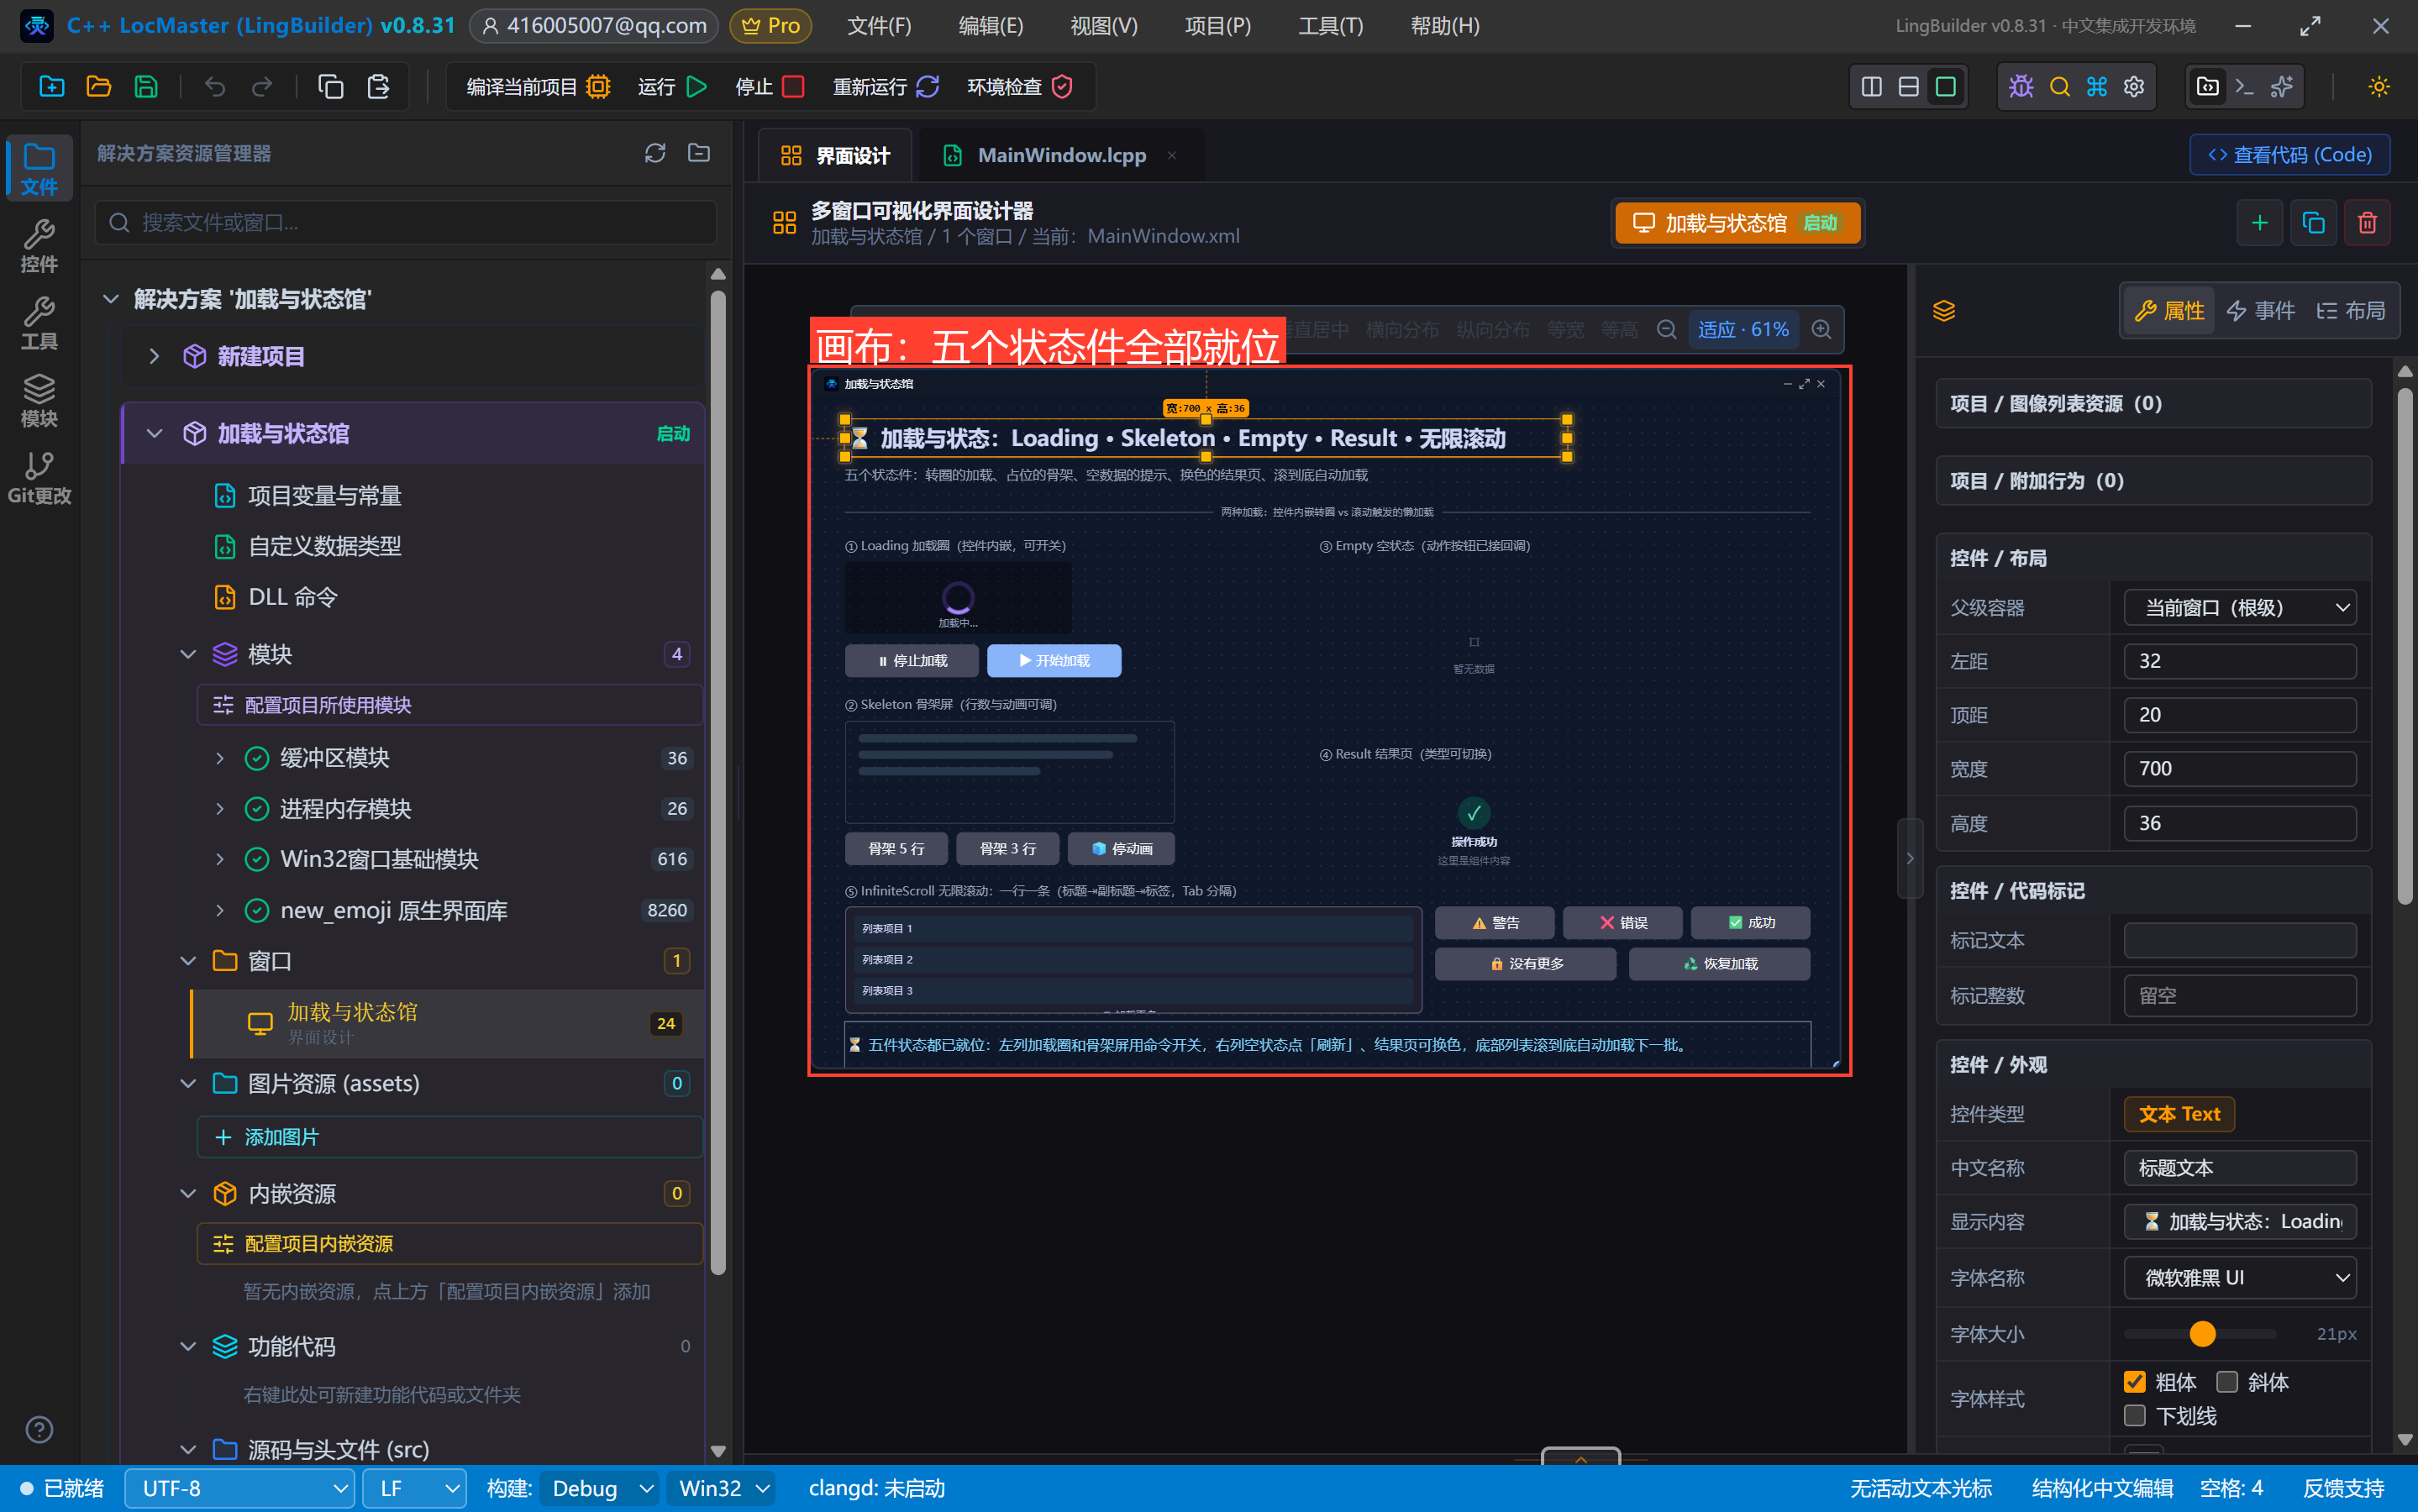Open the Git更改 sidebar panel
Screen dimensions: 2418x1512
tap(39, 478)
